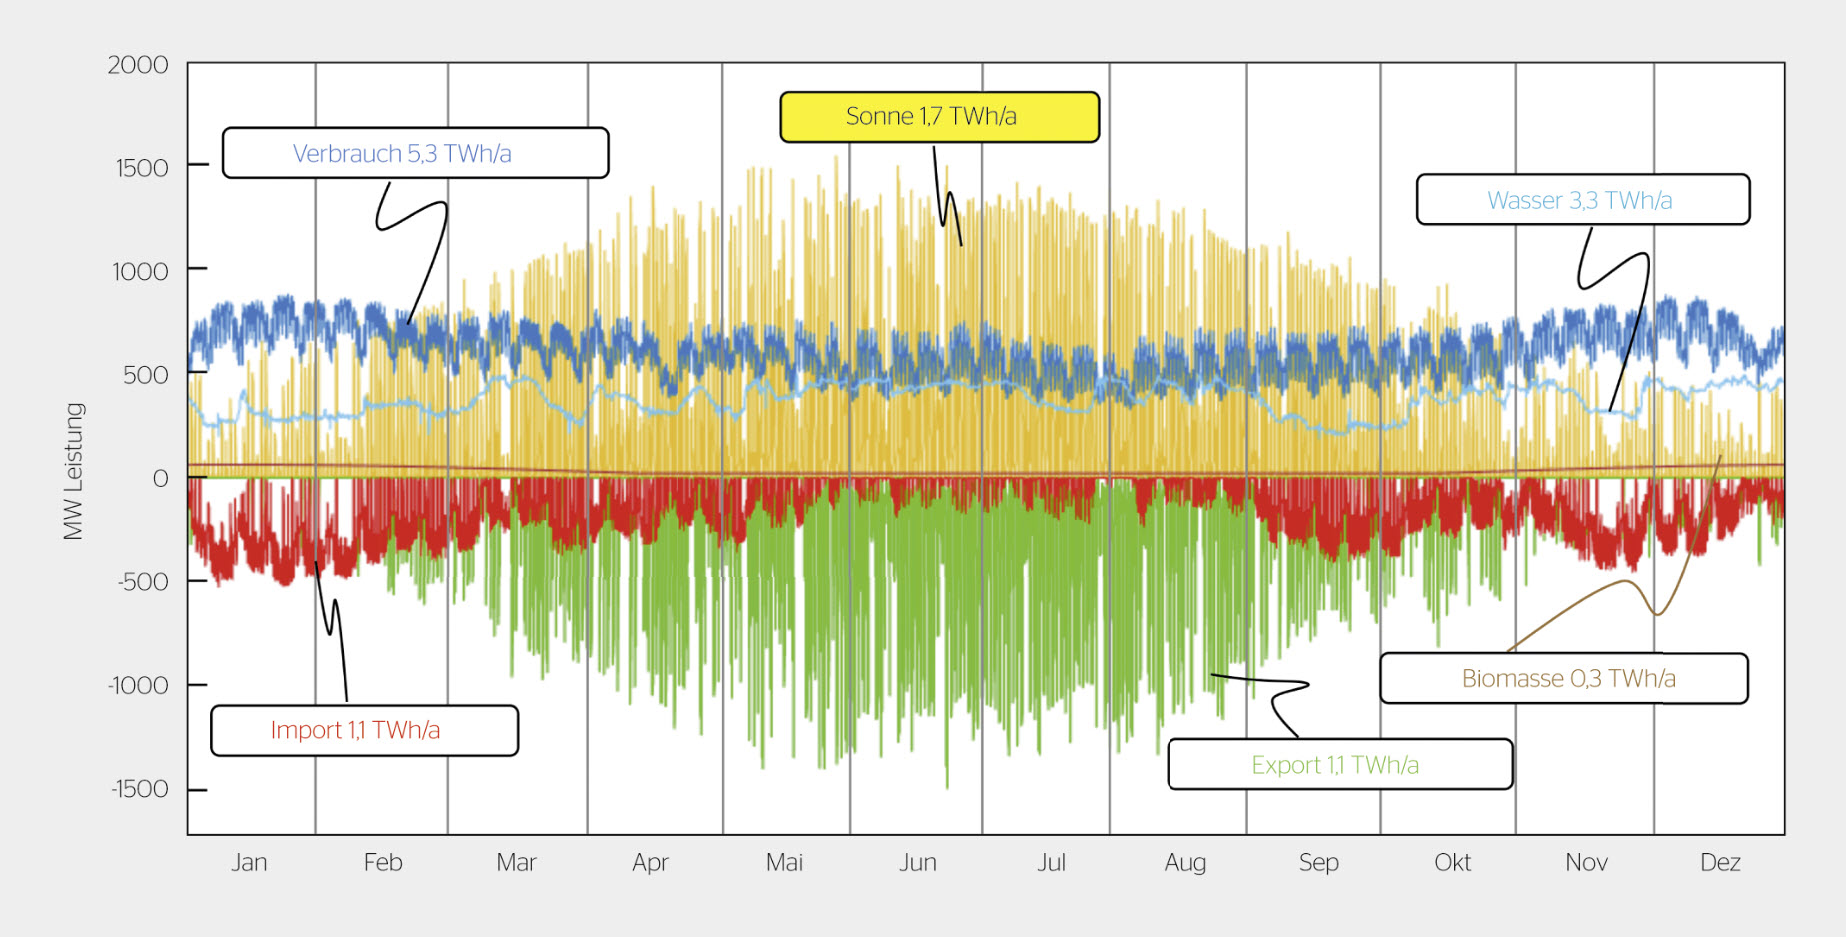Click the Apr month label
1846x937 pixels.
pos(650,863)
